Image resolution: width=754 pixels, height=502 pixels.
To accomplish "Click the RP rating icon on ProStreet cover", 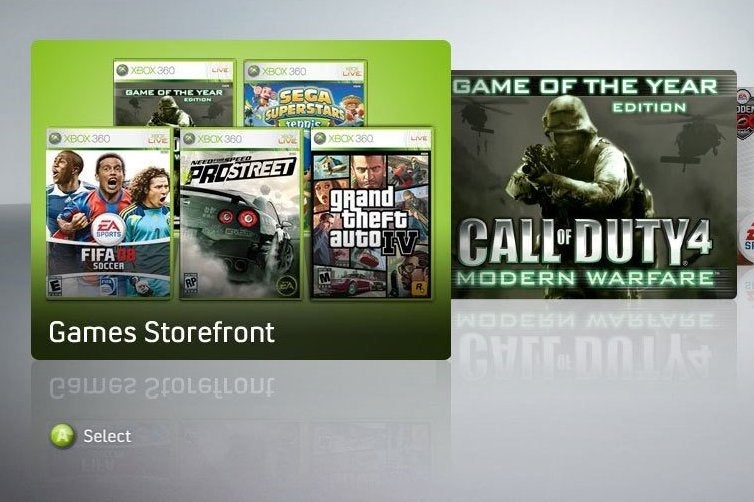I will coord(191,282).
